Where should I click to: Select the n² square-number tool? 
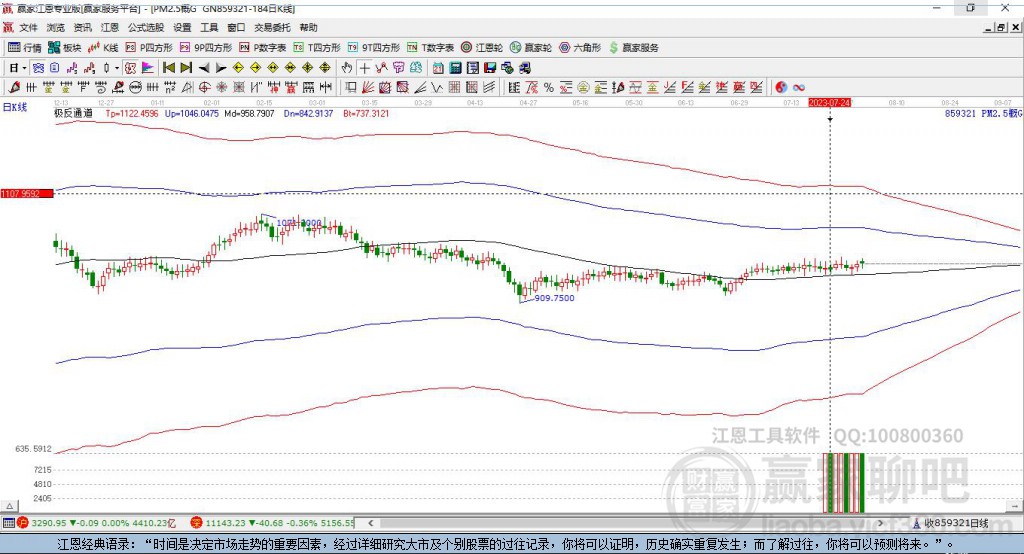coord(170,87)
